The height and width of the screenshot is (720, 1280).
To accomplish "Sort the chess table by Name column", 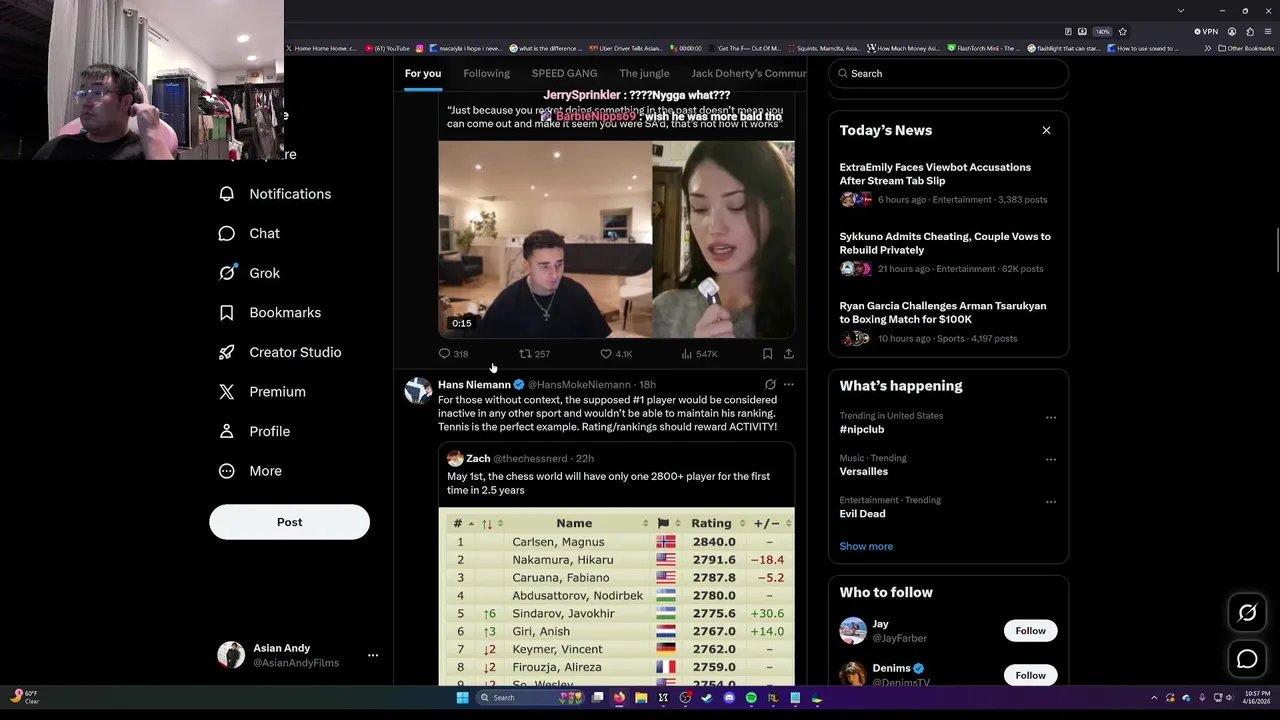I will (x=574, y=524).
